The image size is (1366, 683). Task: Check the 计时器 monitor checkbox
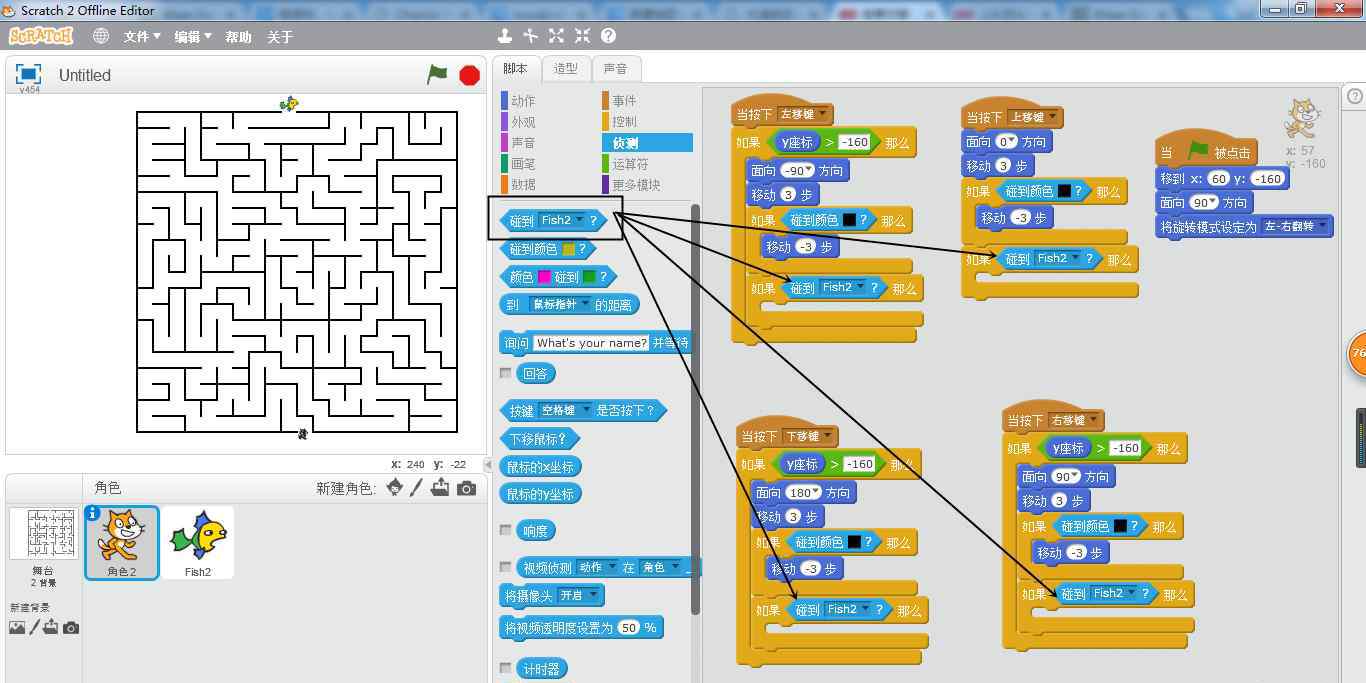[505, 668]
